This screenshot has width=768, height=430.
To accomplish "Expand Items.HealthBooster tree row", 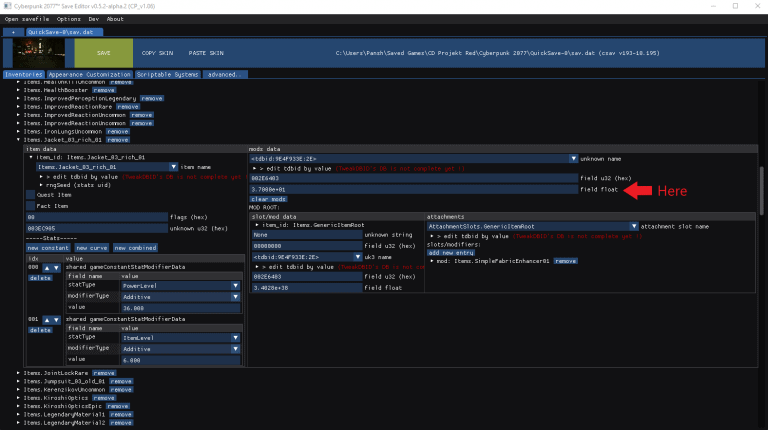I will coord(18,90).
